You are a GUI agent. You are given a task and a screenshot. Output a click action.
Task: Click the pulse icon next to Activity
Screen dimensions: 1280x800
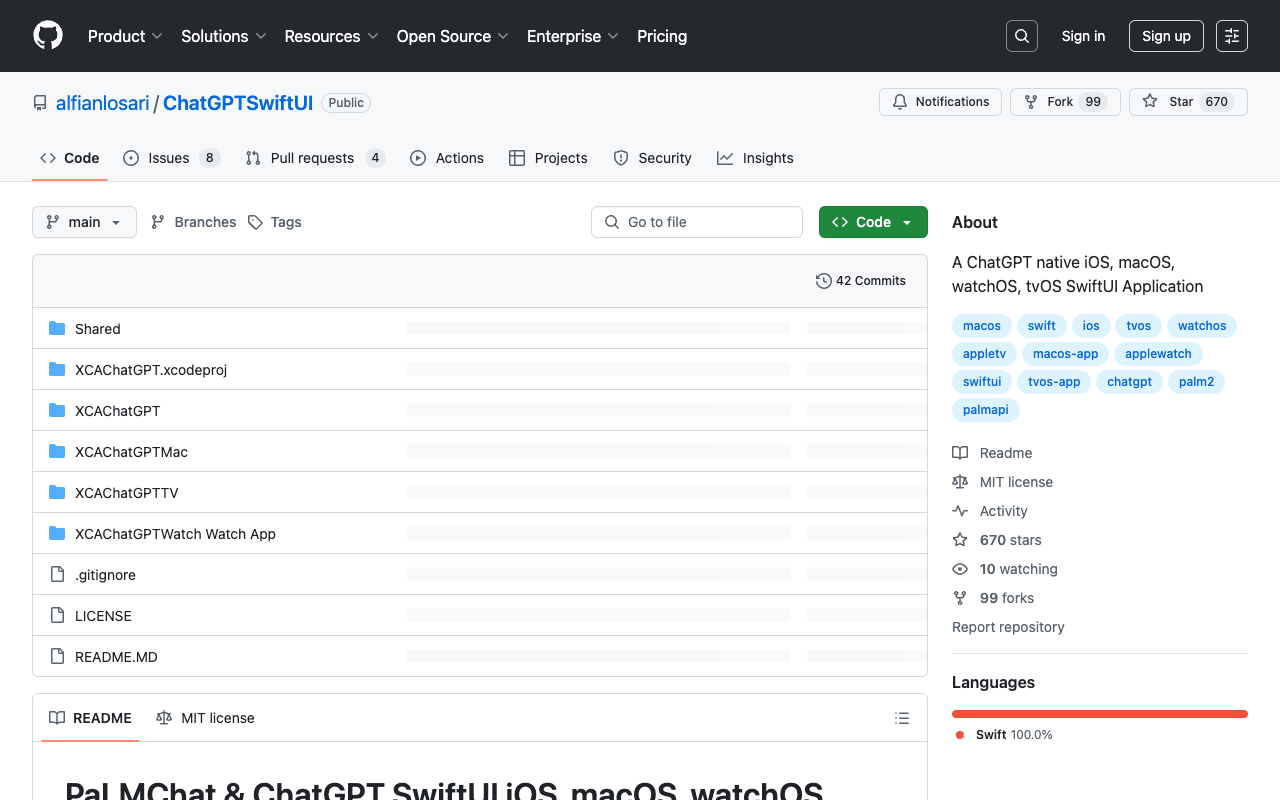click(960, 511)
